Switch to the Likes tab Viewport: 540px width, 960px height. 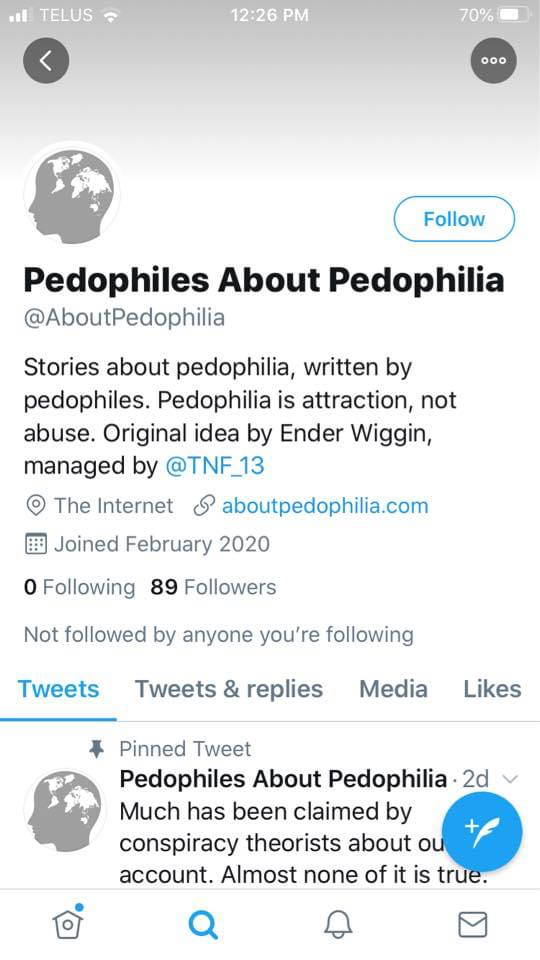coord(492,689)
